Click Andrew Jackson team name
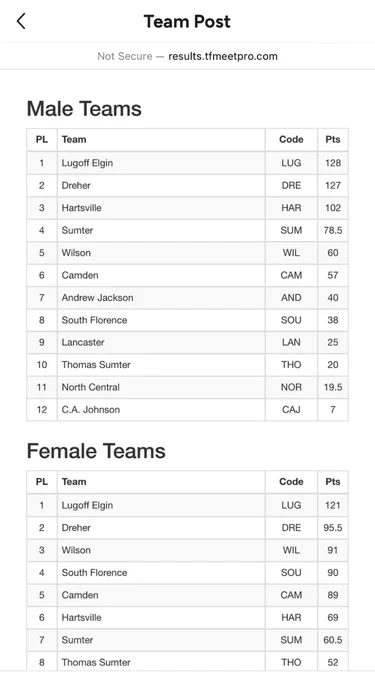 coord(97,298)
